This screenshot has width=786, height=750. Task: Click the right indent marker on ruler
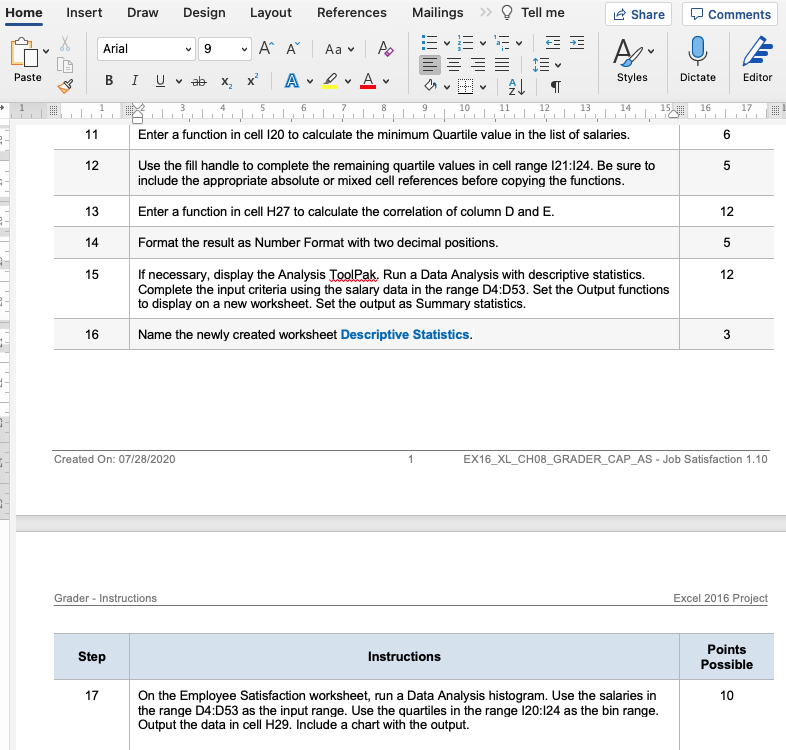pos(674,113)
